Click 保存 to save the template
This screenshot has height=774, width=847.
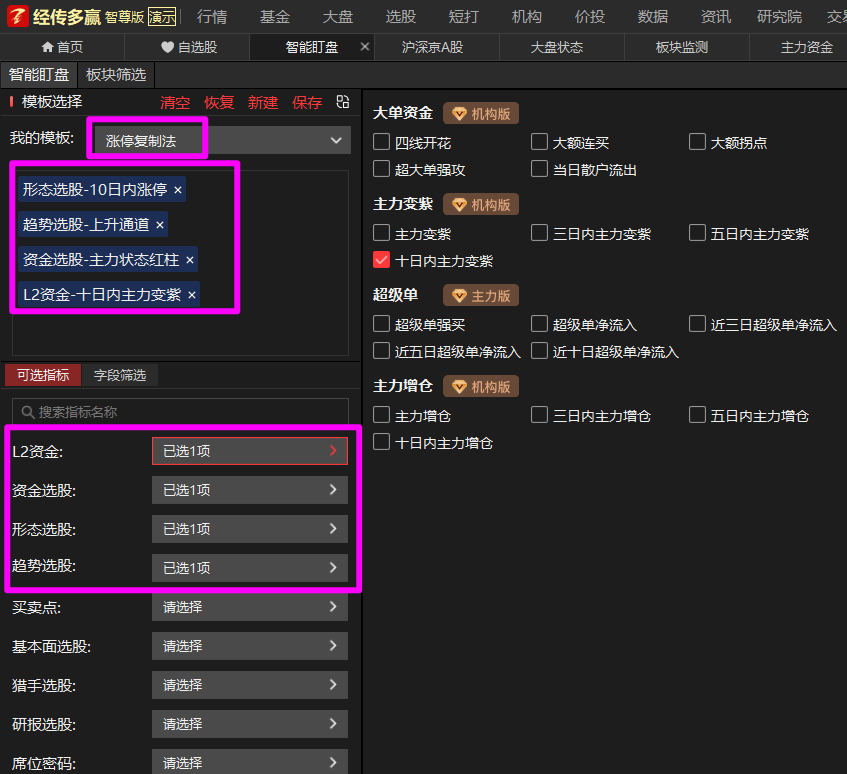coord(307,103)
